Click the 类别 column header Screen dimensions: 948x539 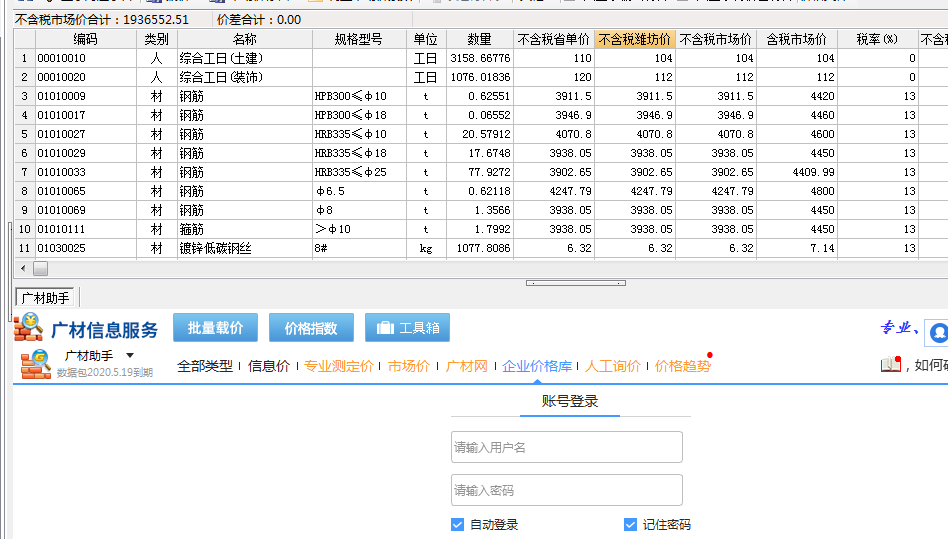pos(157,39)
